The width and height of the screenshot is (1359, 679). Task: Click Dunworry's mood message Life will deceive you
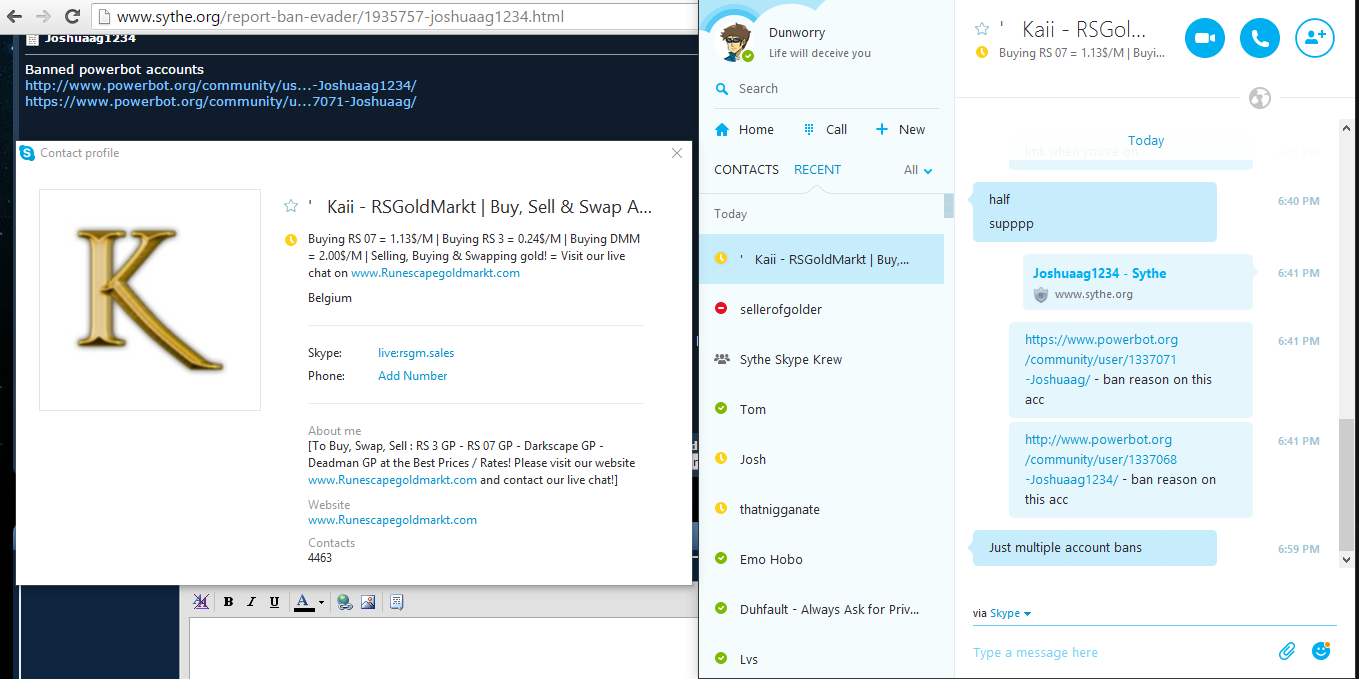[x=820, y=53]
